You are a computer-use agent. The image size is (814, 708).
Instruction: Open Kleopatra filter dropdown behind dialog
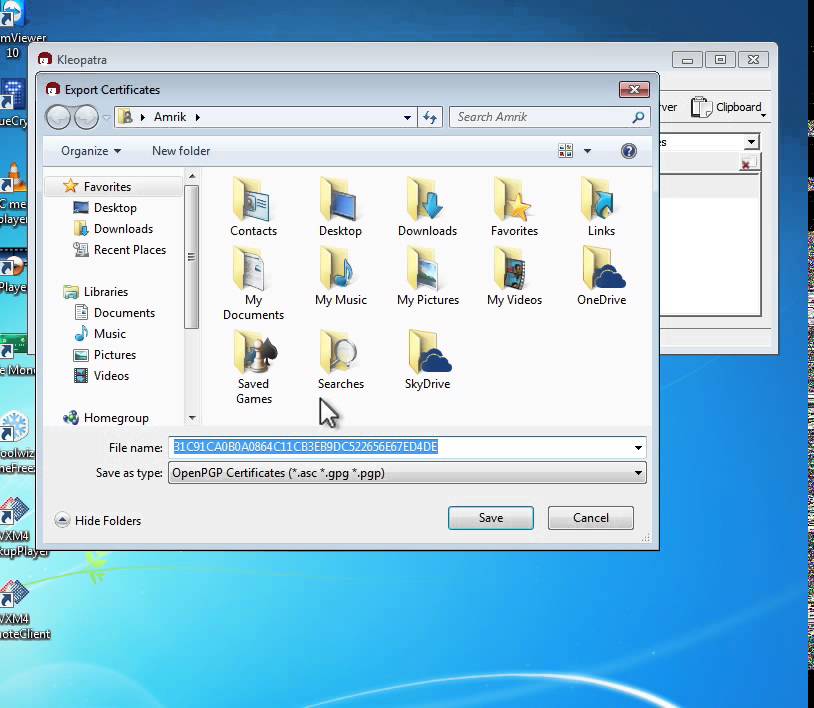[751, 142]
